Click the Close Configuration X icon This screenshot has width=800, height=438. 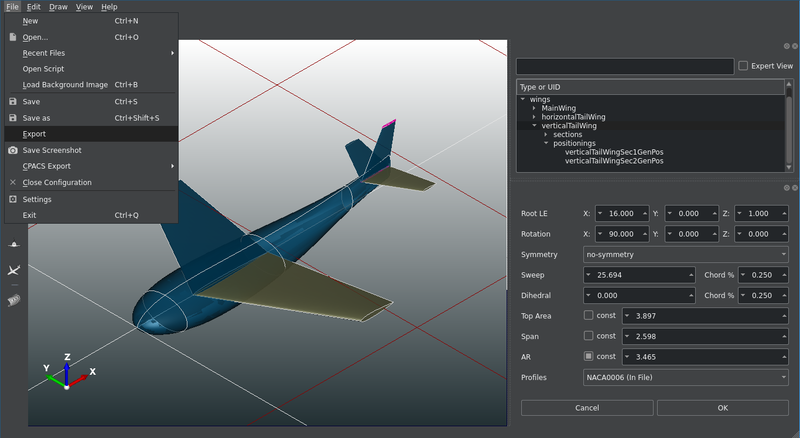12,183
